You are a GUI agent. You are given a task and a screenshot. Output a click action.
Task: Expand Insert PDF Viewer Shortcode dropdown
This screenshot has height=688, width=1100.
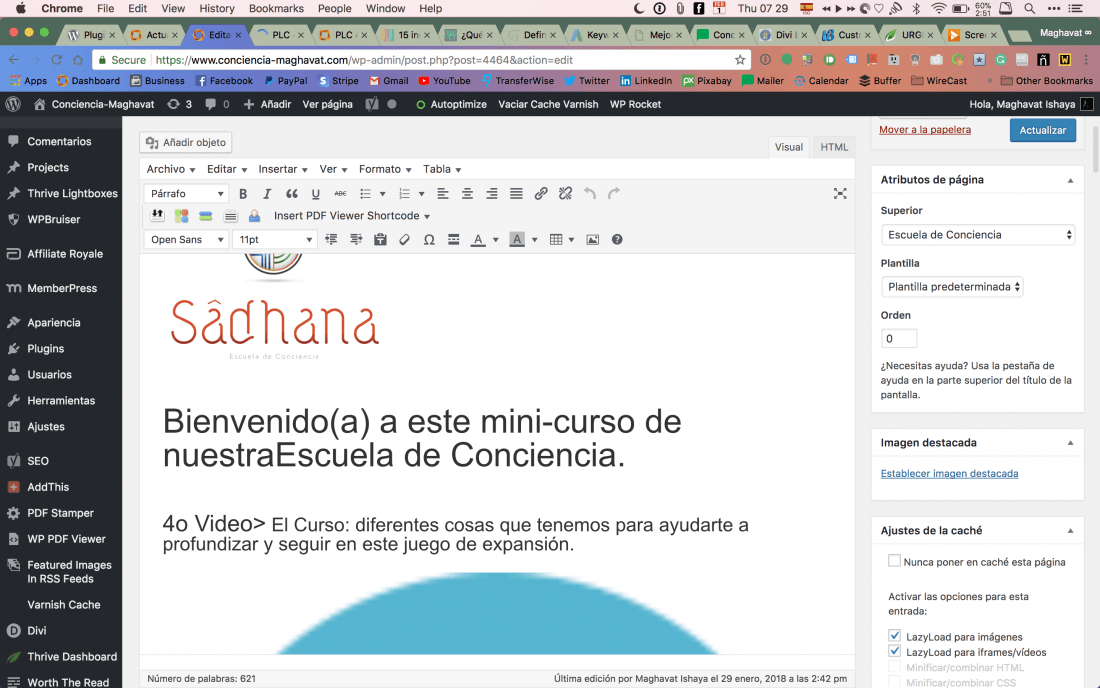coord(351,216)
